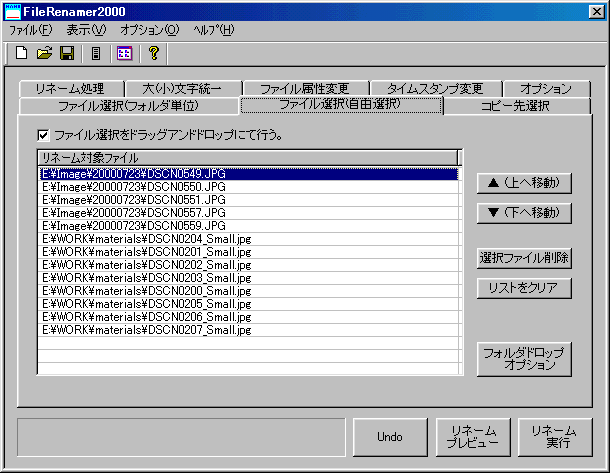Click the purple window toolbar icon

point(124,53)
